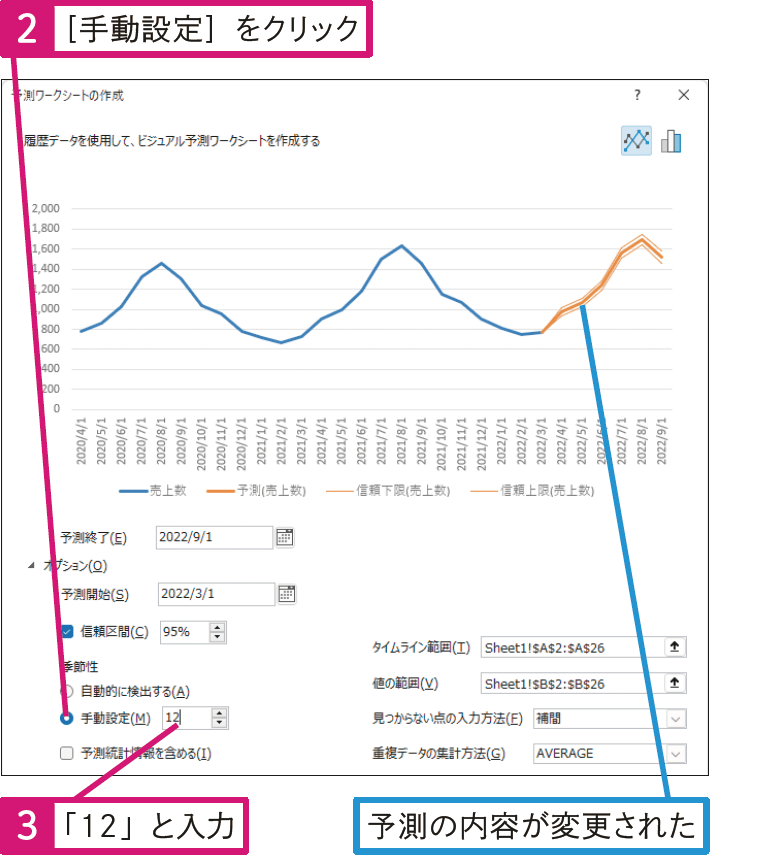Viewport: 783px width, 855px height.
Task: Increase the 信頼区間 percentage spinner
Action: 217,626
